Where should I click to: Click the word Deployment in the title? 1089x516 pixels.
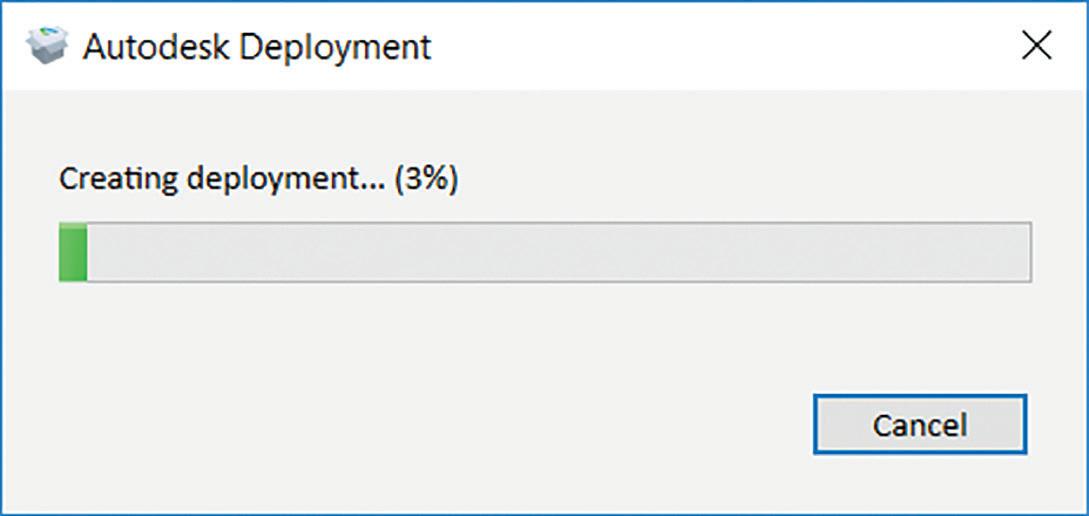coord(339,49)
